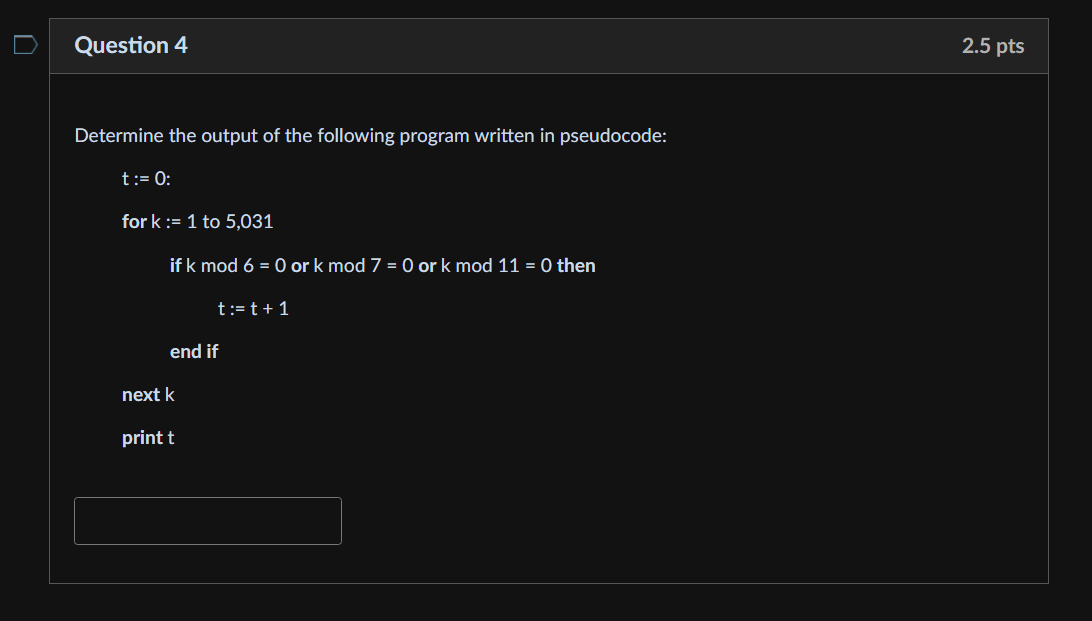Click the Question 4 header bar
This screenshot has height=621, width=1092.
point(550,45)
